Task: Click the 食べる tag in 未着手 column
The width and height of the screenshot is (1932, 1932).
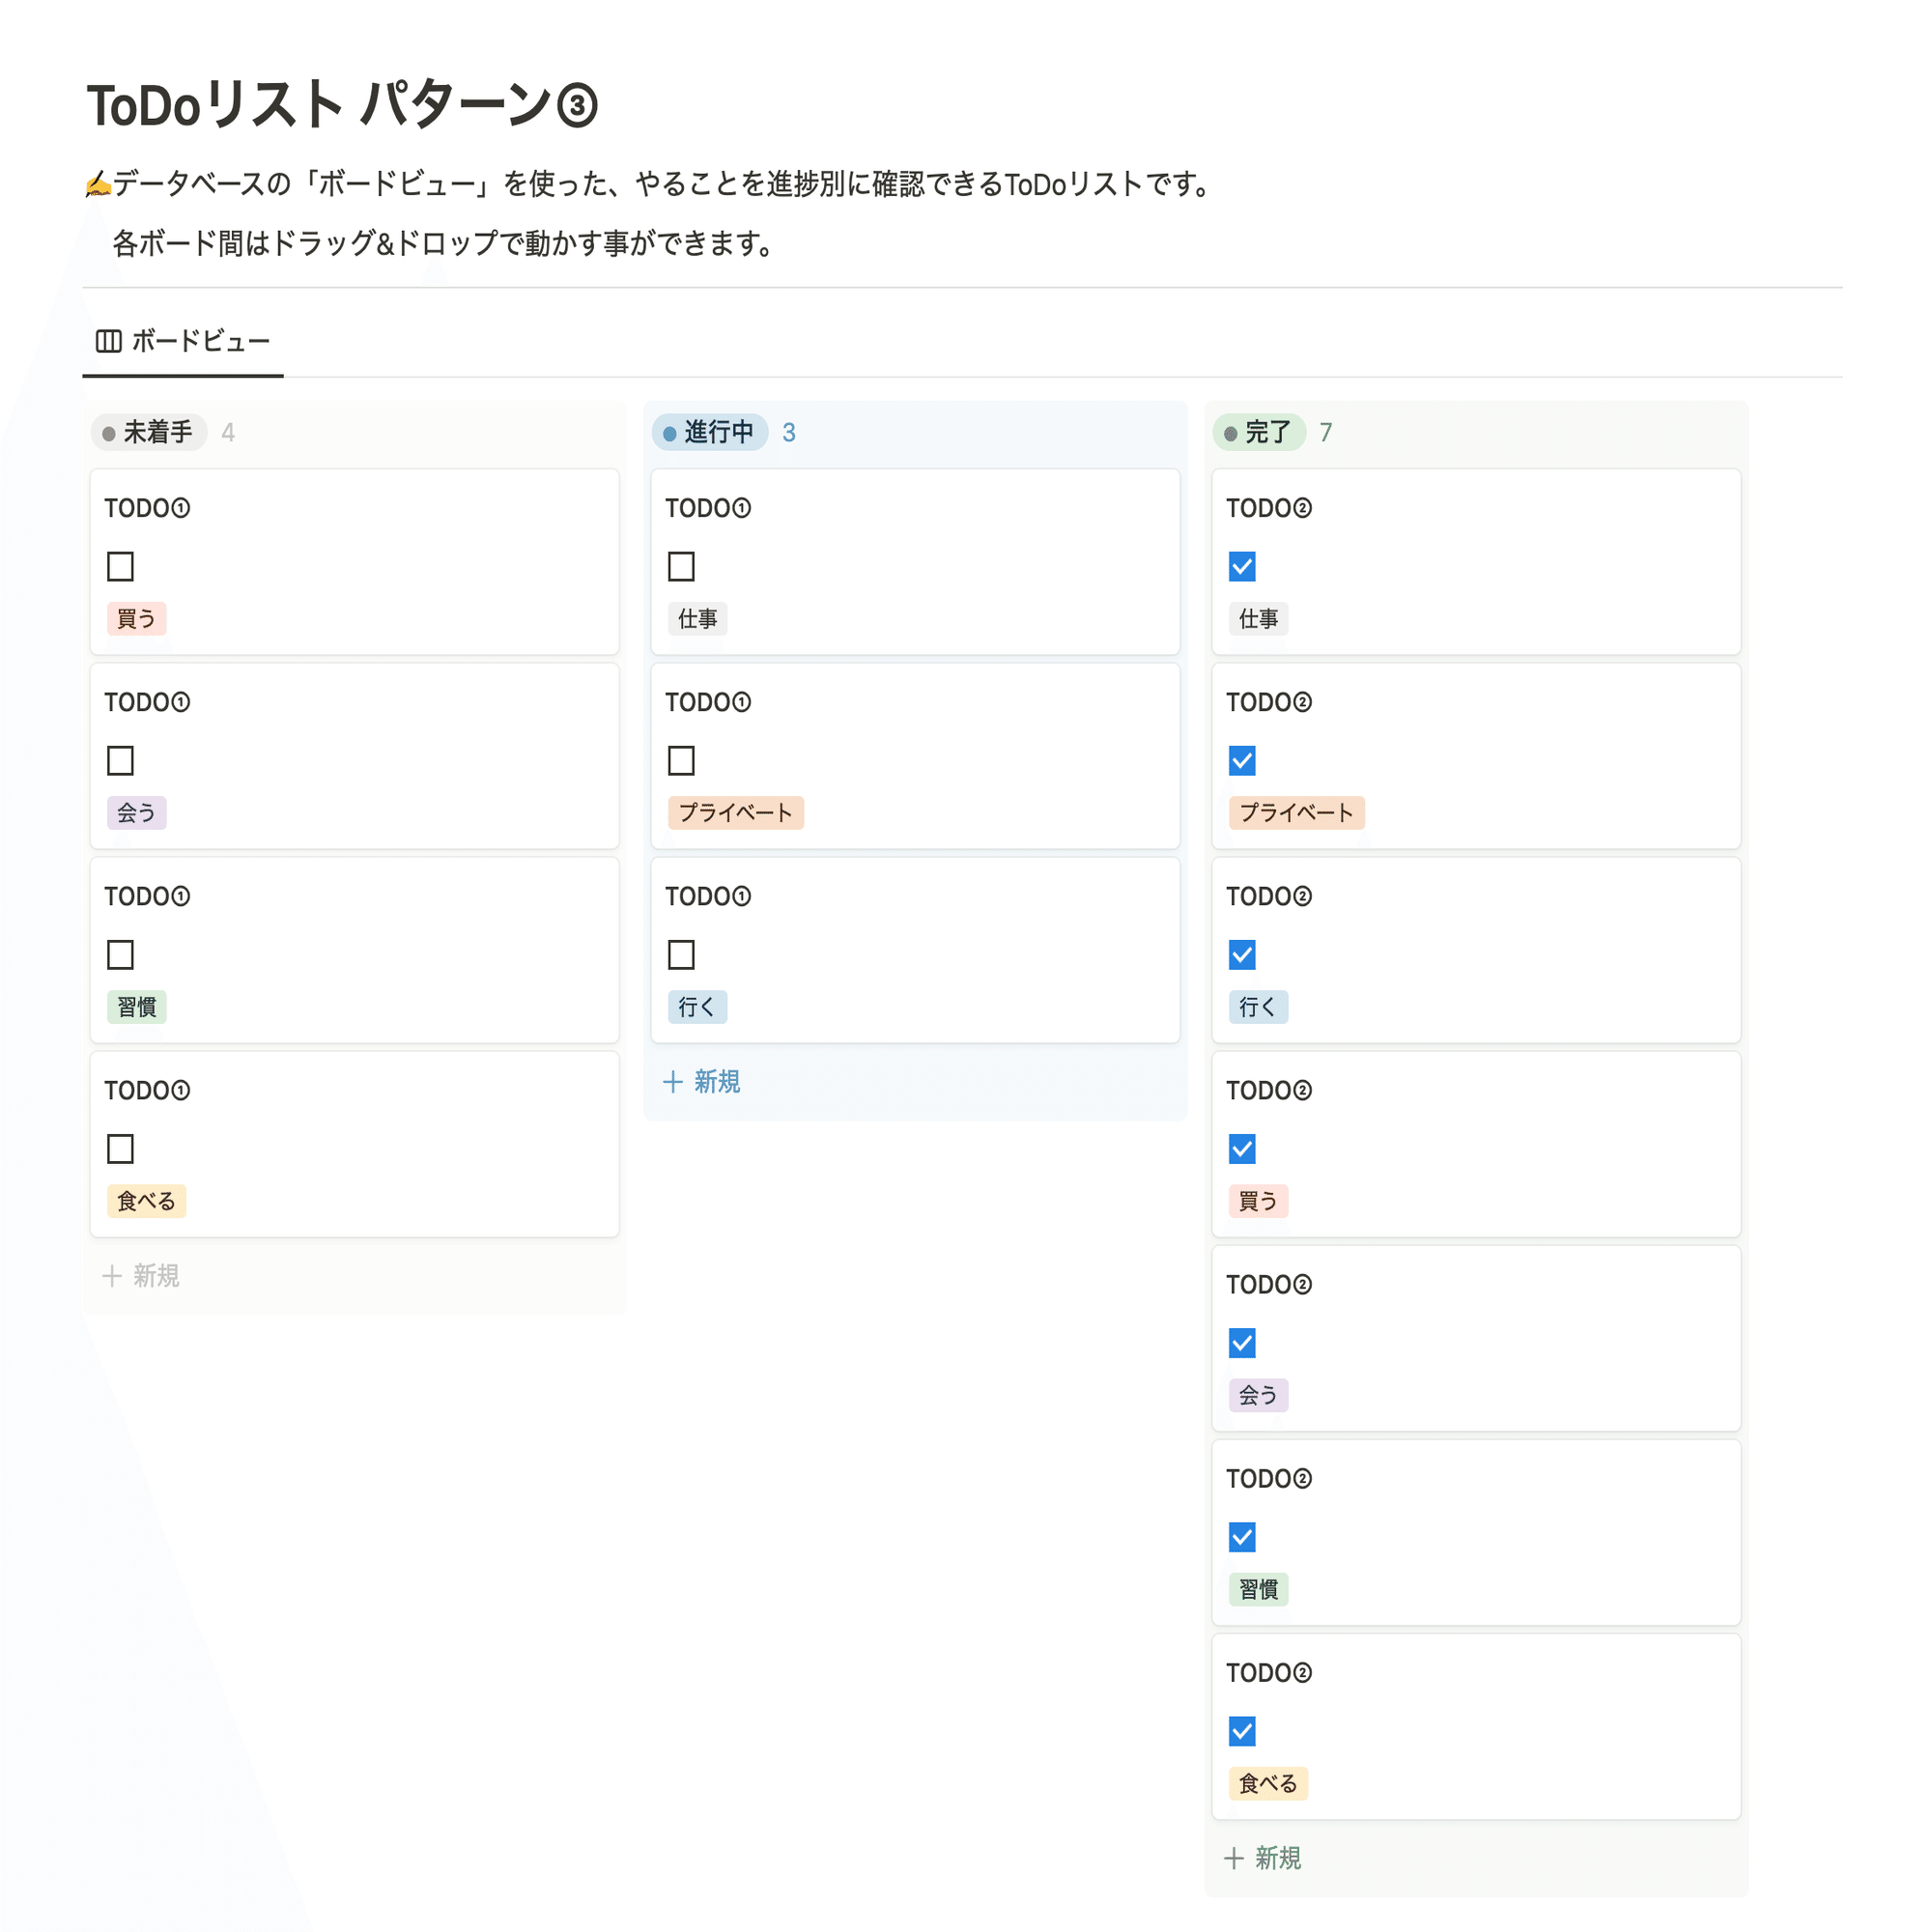Action: click(x=146, y=1200)
